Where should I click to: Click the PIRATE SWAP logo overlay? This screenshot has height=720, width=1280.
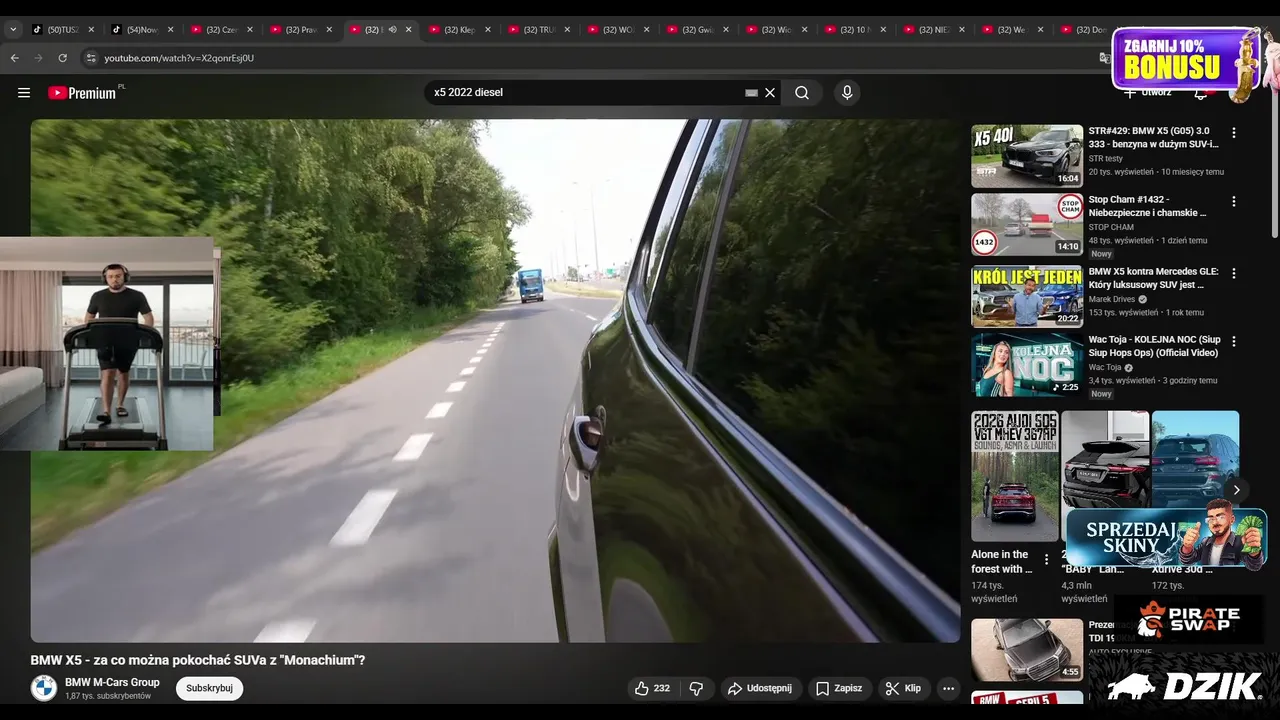coord(1189,619)
